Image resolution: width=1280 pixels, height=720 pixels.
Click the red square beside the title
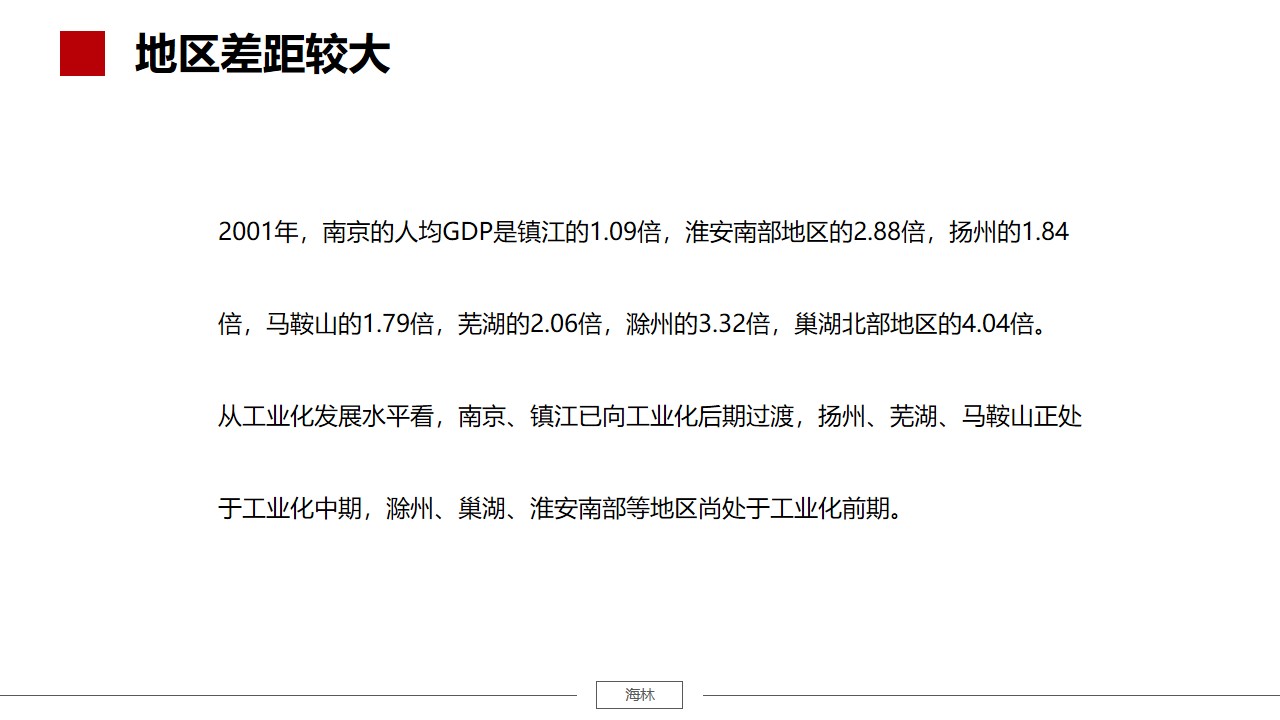[x=82, y=54]
